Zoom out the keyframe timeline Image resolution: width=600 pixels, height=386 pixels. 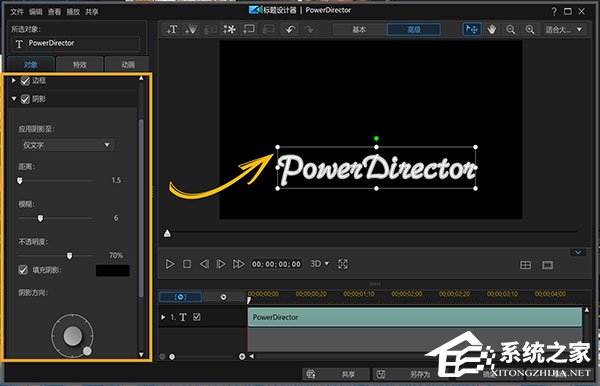coord(162,357)
